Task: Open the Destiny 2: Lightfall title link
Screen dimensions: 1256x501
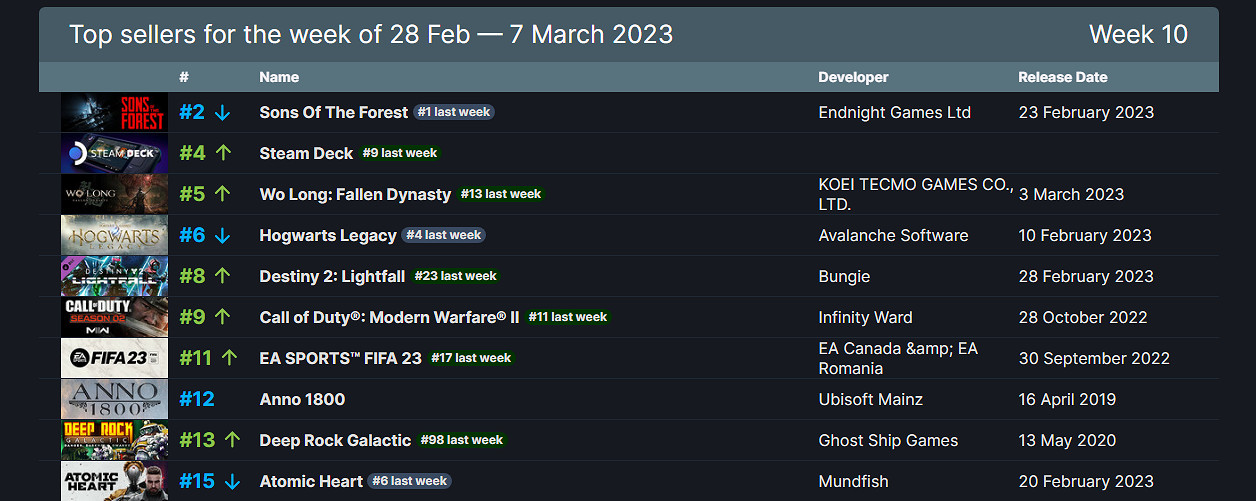Action: pos(334,276)
